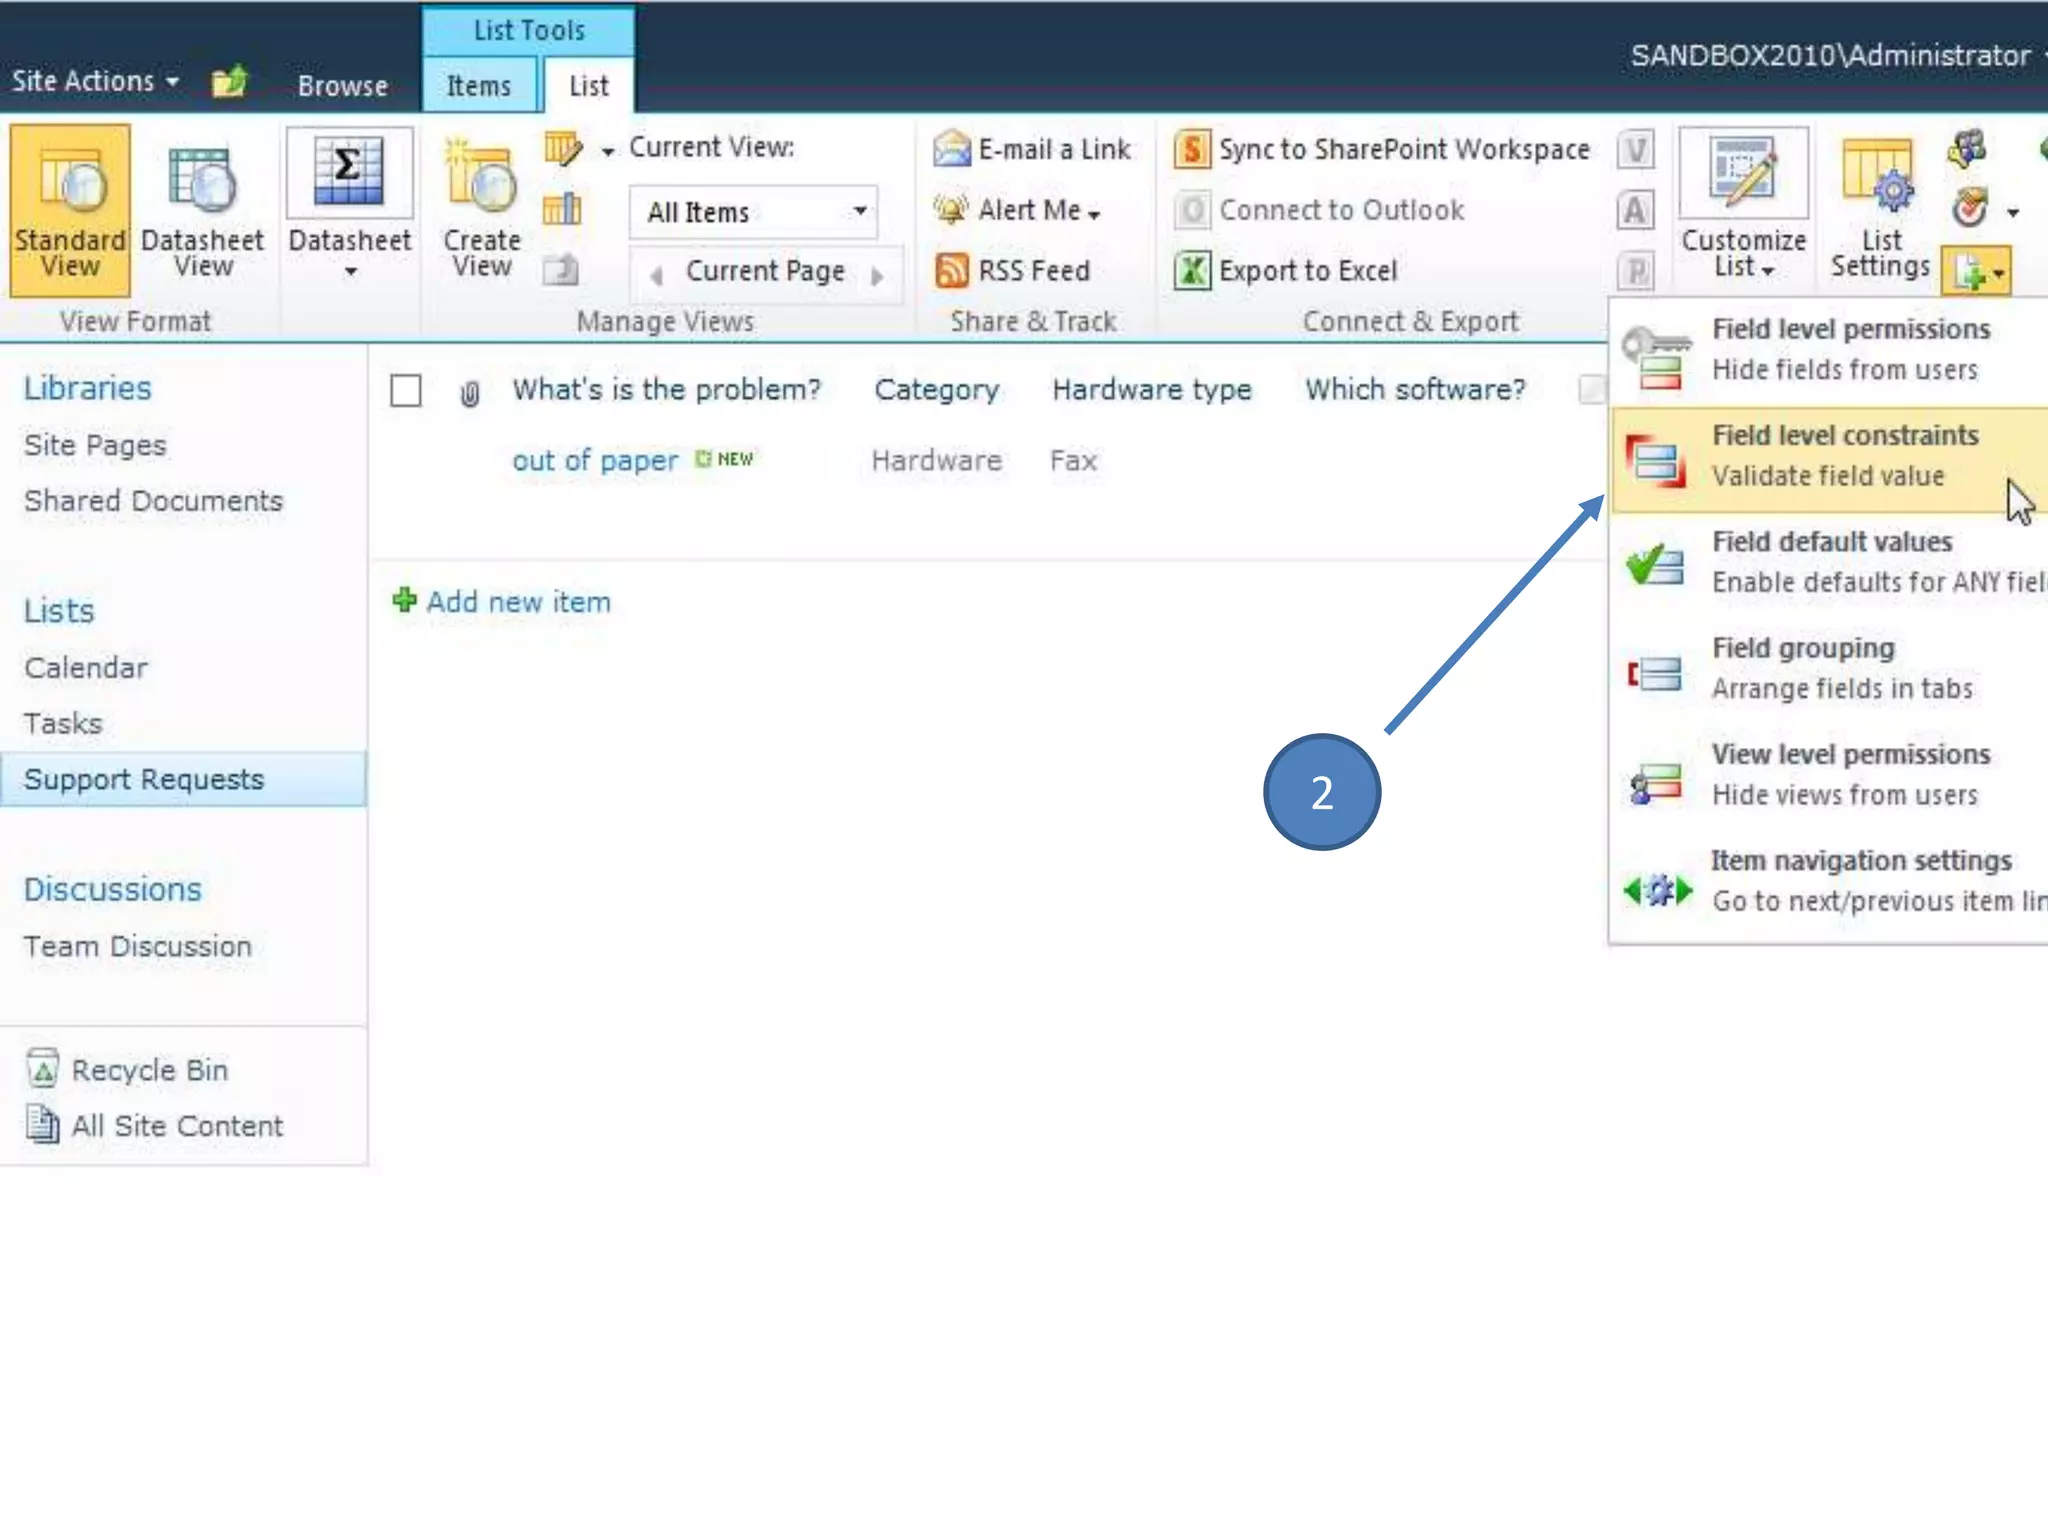Switch to Standard View

[70, 211]
